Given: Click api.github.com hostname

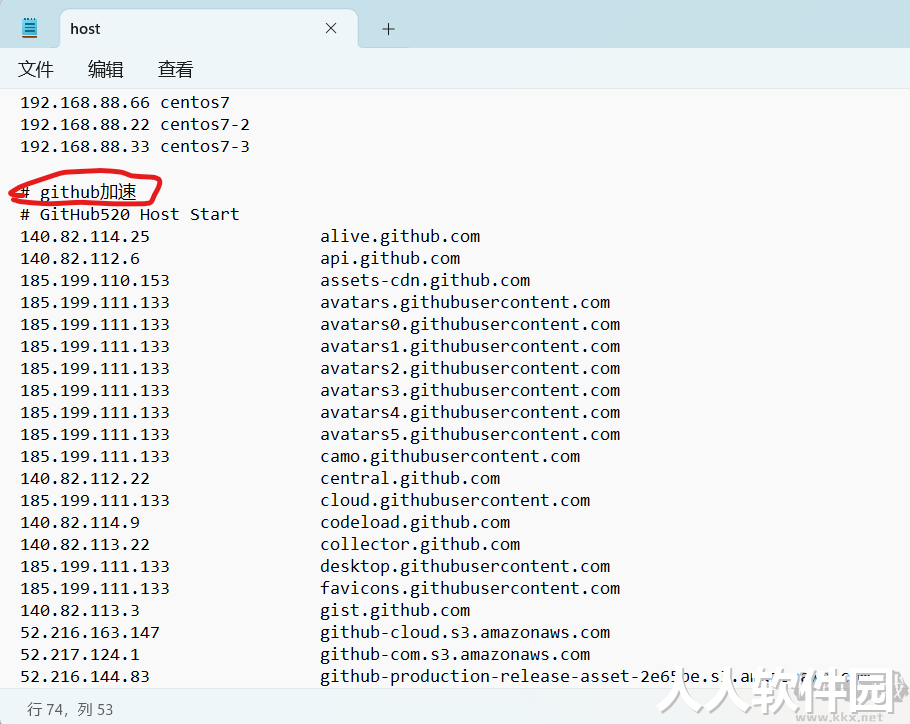Looking at the screenshot, I should coord(390,259).
